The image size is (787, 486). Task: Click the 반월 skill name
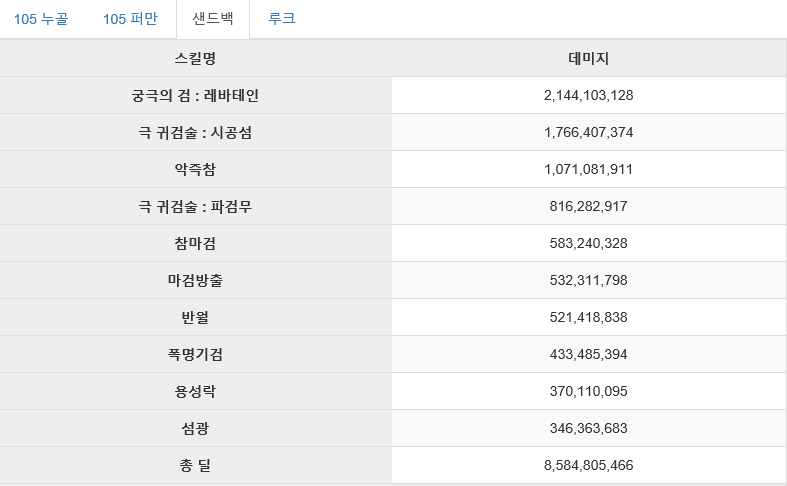tap(195, 317)
